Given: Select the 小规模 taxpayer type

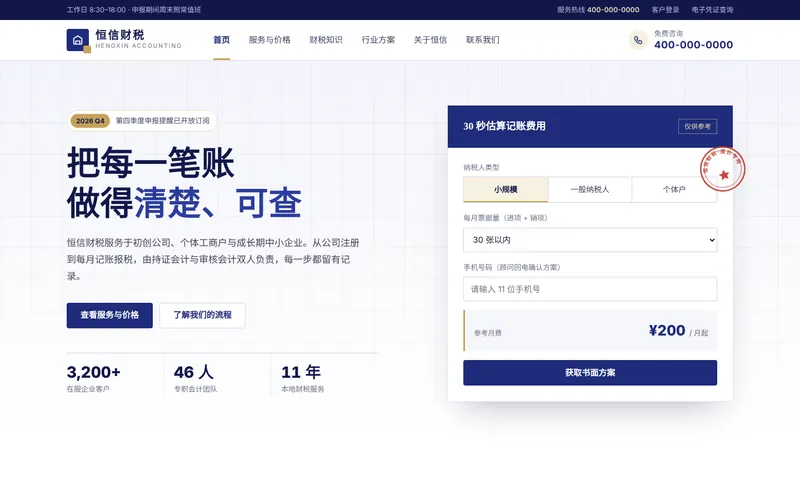Looking at the screenshot, I should click(506, 189).
